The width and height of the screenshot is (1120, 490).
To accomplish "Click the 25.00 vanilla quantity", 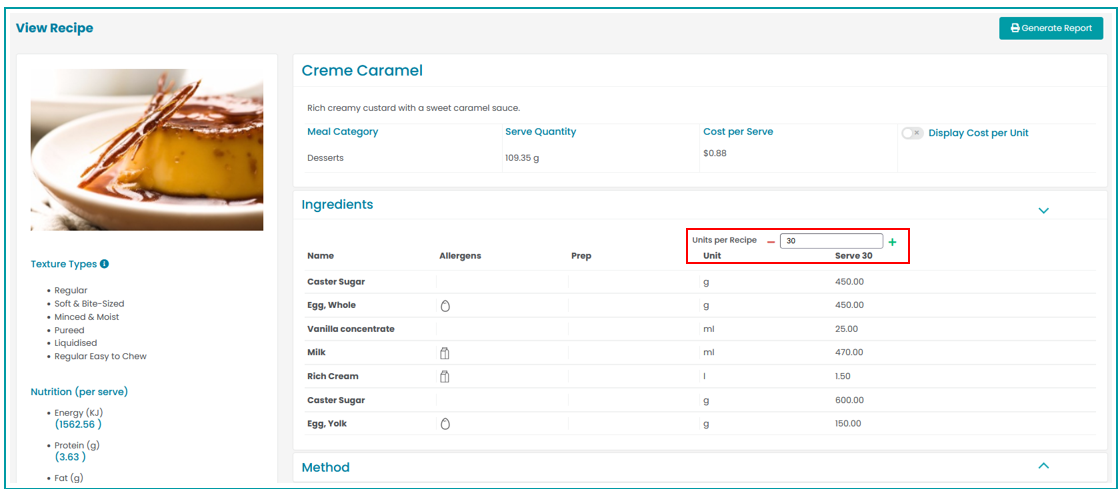I will [x=846, y=329].
